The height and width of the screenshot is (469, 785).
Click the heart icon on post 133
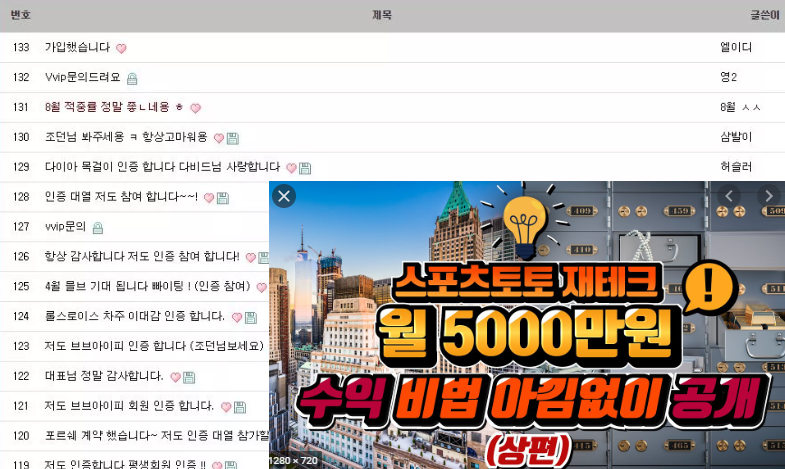tap(121, 49)
